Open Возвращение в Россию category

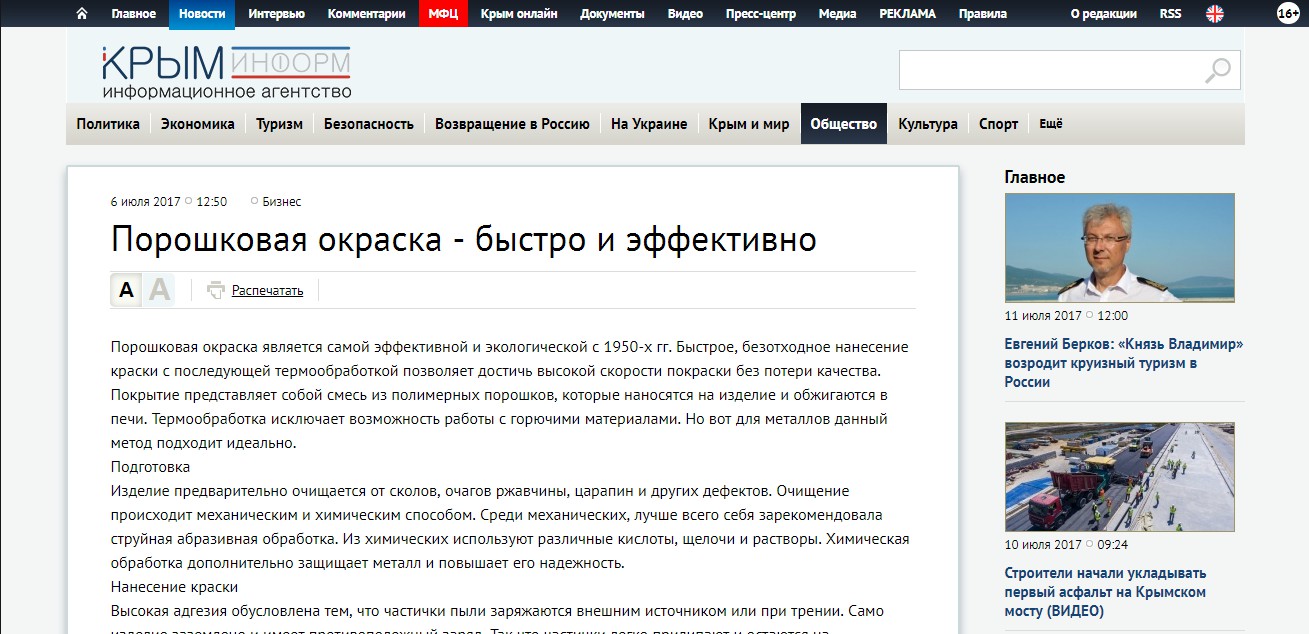point(512,124)
